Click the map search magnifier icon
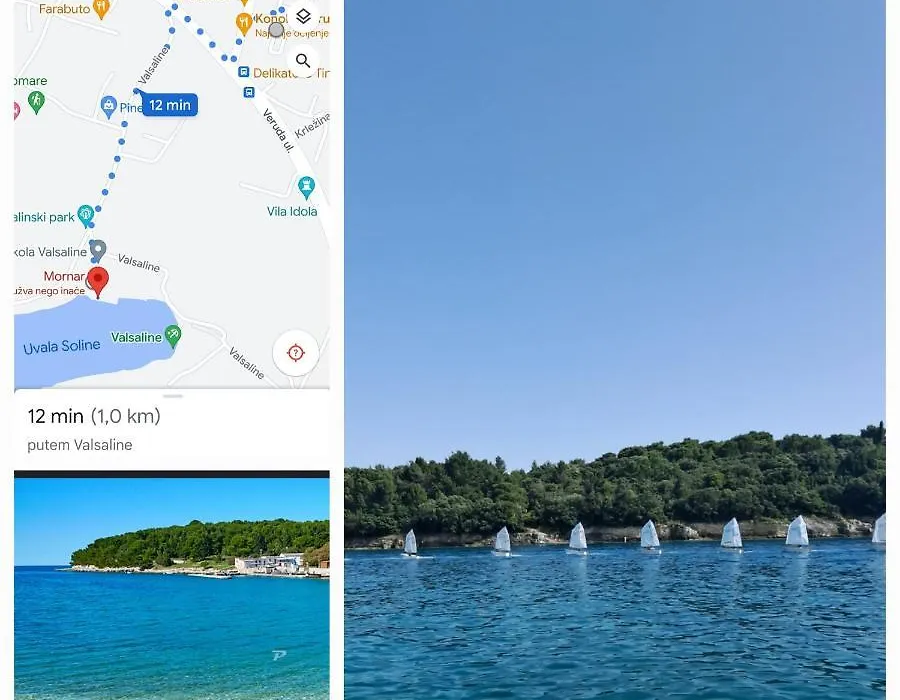 pos(303,61)
